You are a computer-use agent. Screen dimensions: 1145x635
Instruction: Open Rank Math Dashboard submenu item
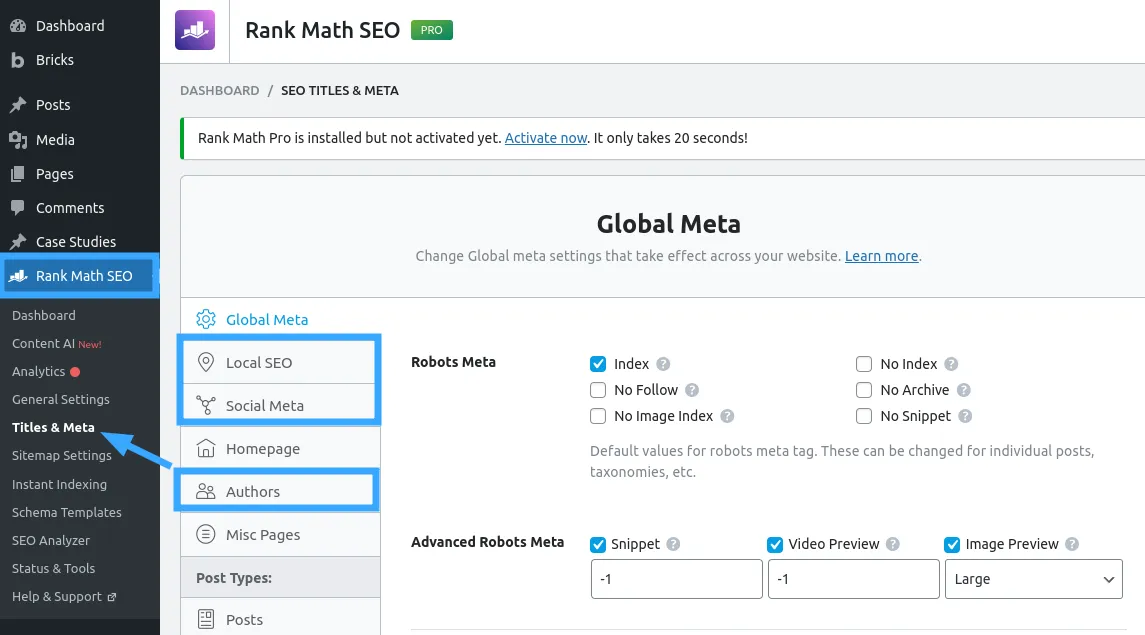[44, 315]
